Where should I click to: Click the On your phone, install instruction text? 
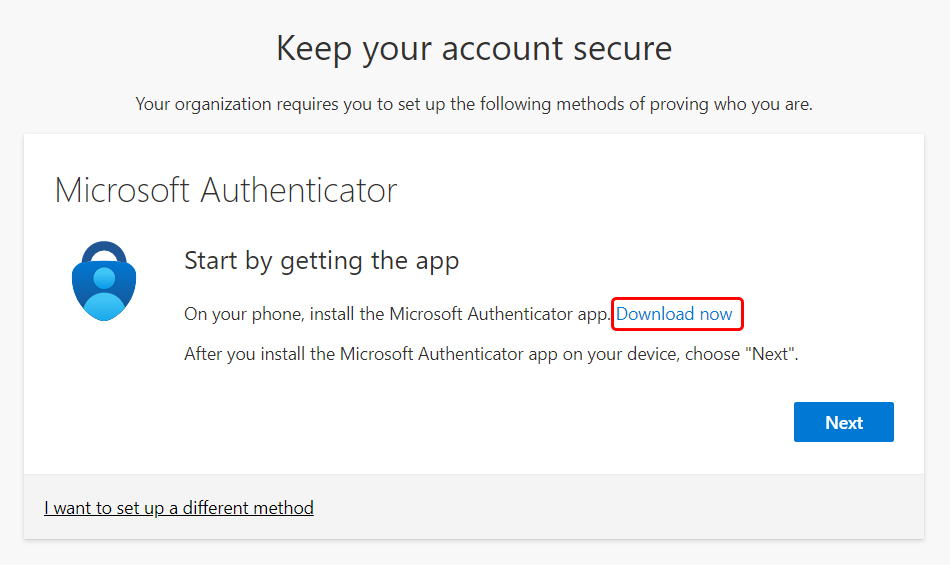click(397, 314)
